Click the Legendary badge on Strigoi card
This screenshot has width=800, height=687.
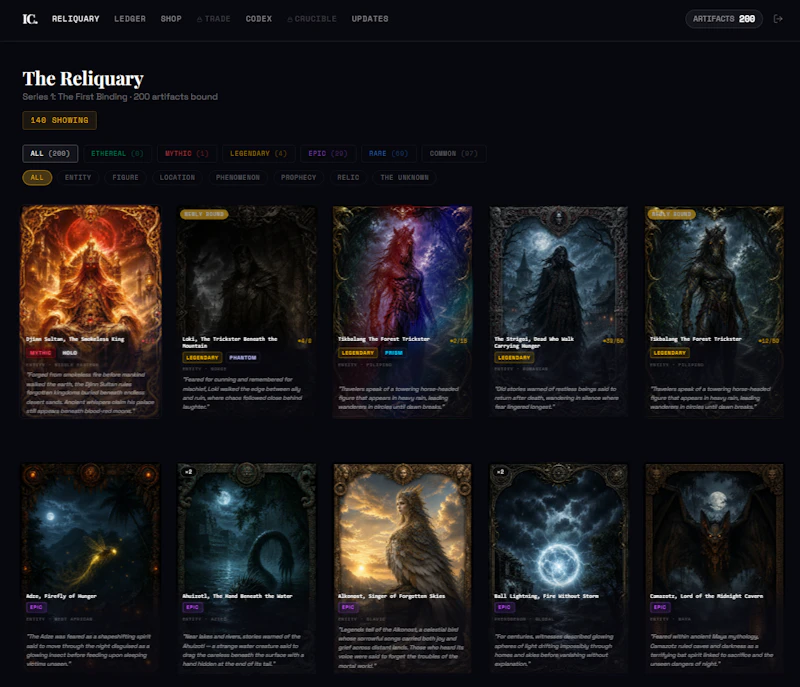[514, 358]
